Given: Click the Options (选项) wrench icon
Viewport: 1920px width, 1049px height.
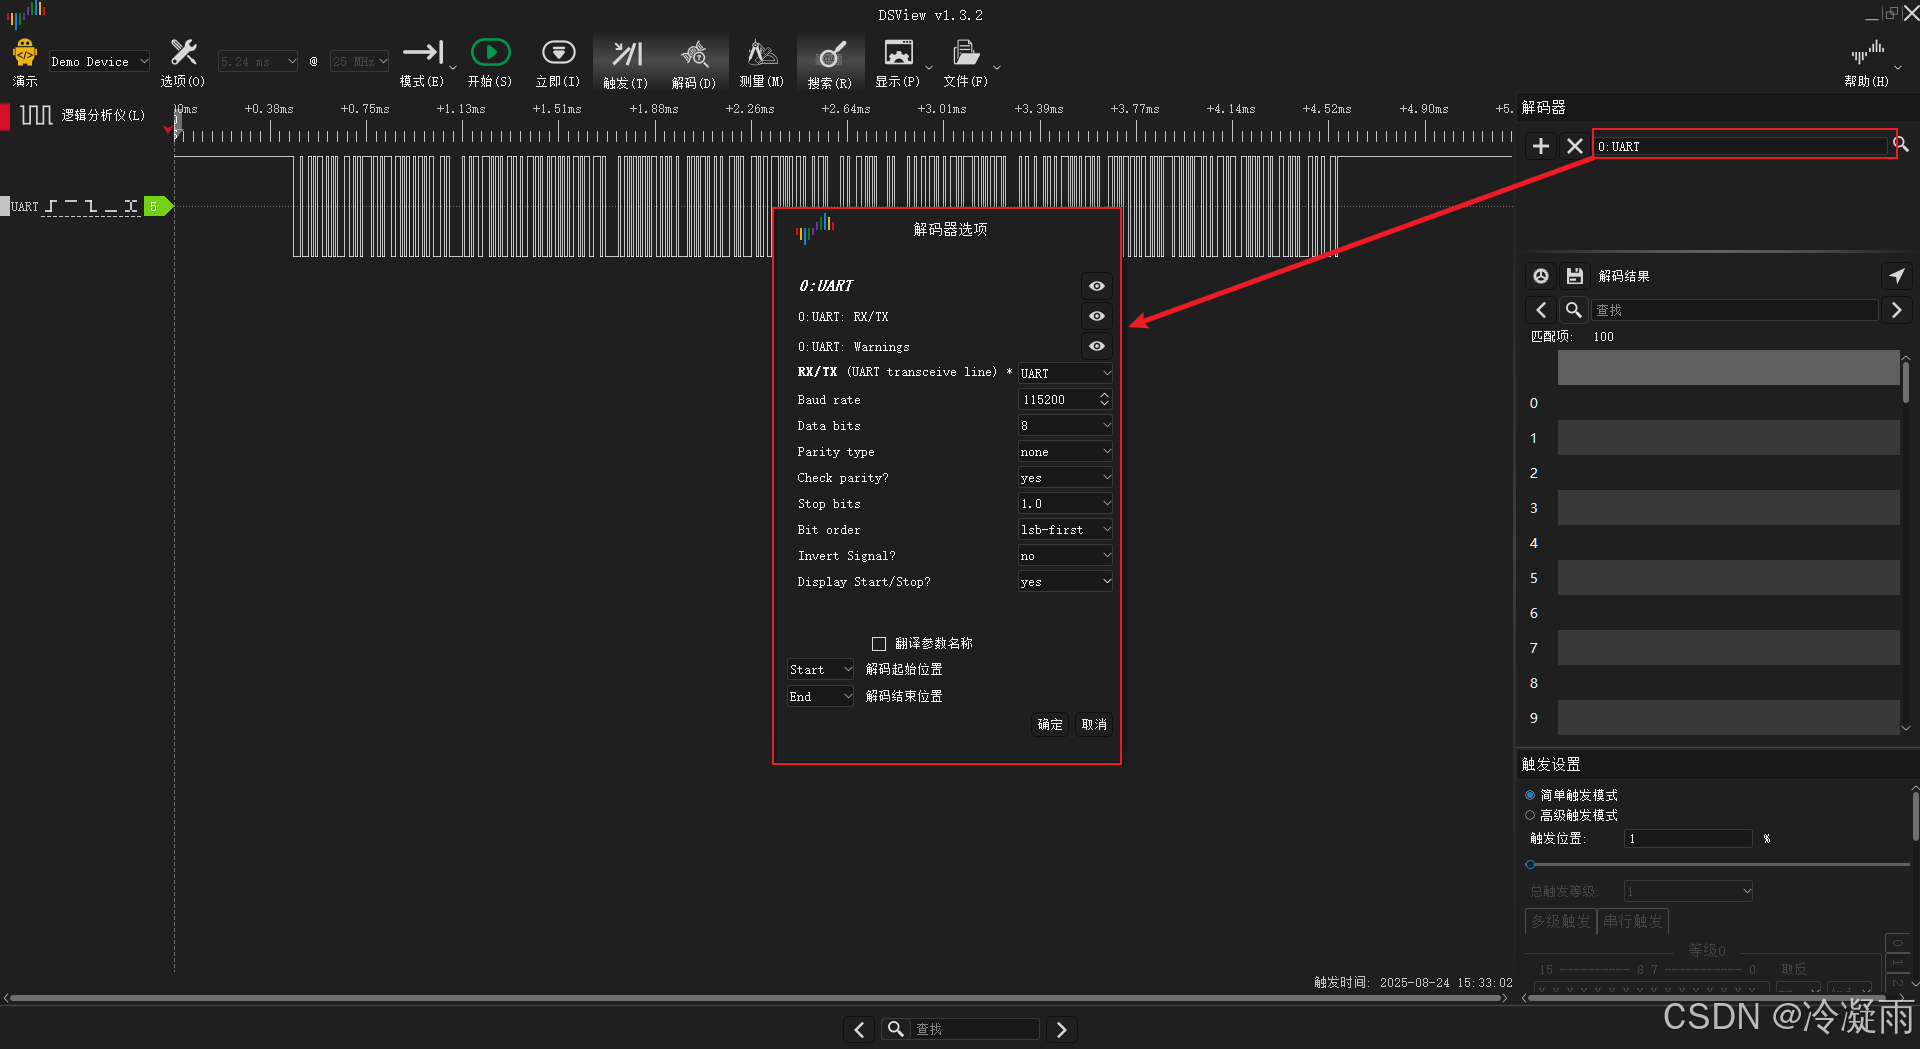Looking at the screenshot, I should point(183,53).
